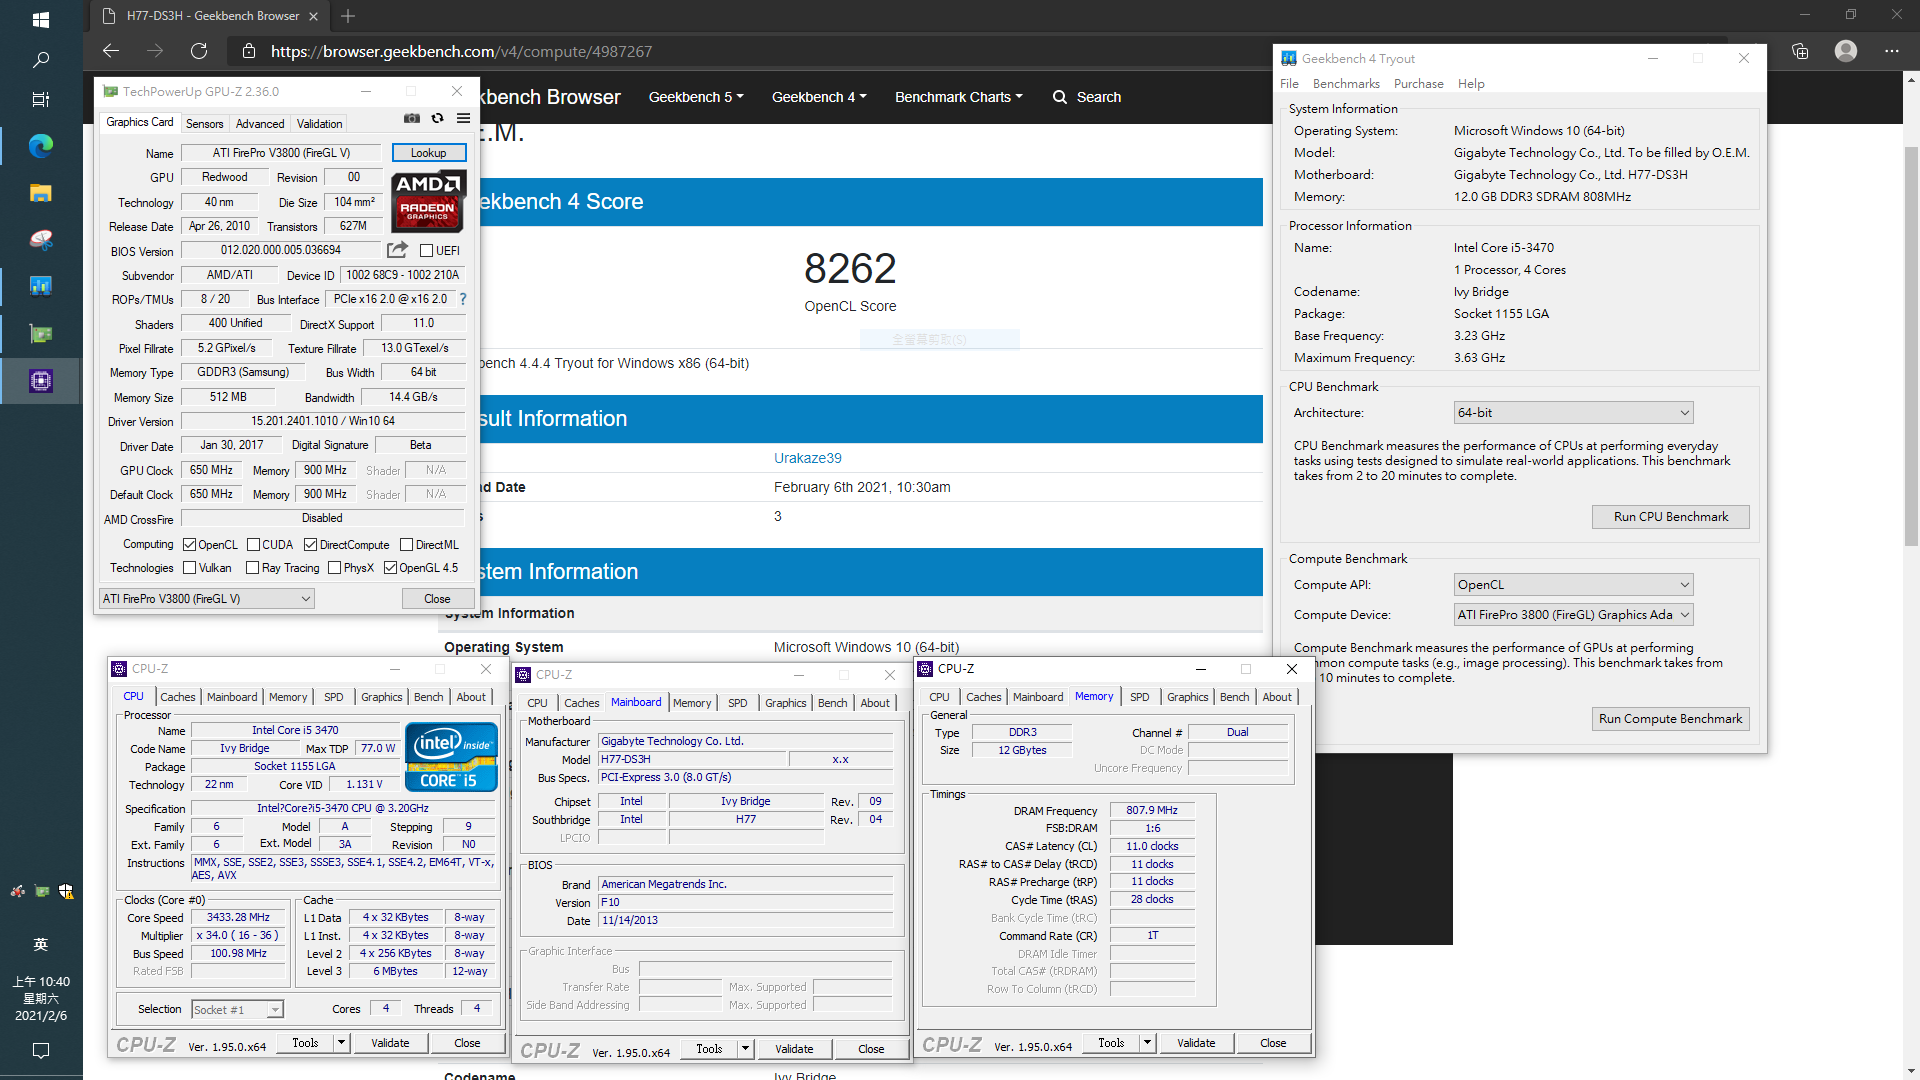Open Geekbench 4 Tryout Purchase menu

(x=1418, y=84)
